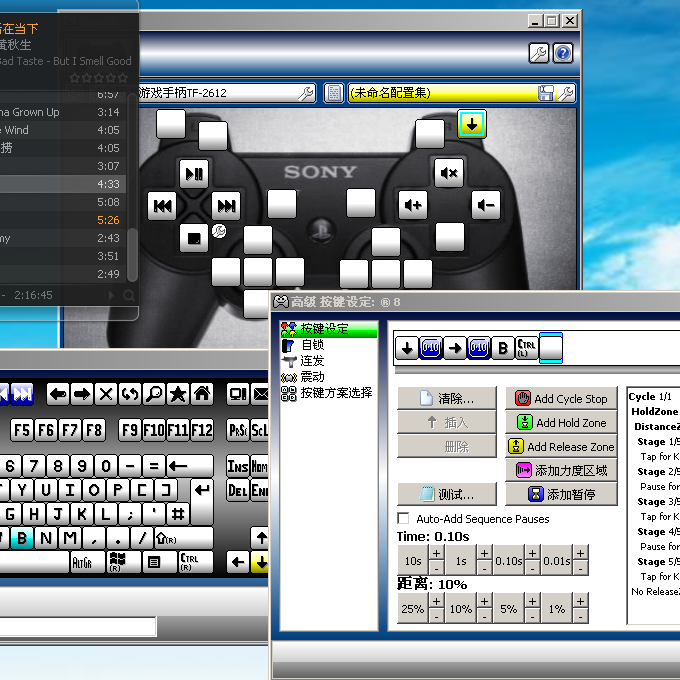
Task: Open the yellow 未命名配置集 profile dropdown
Action: point(440,93)
